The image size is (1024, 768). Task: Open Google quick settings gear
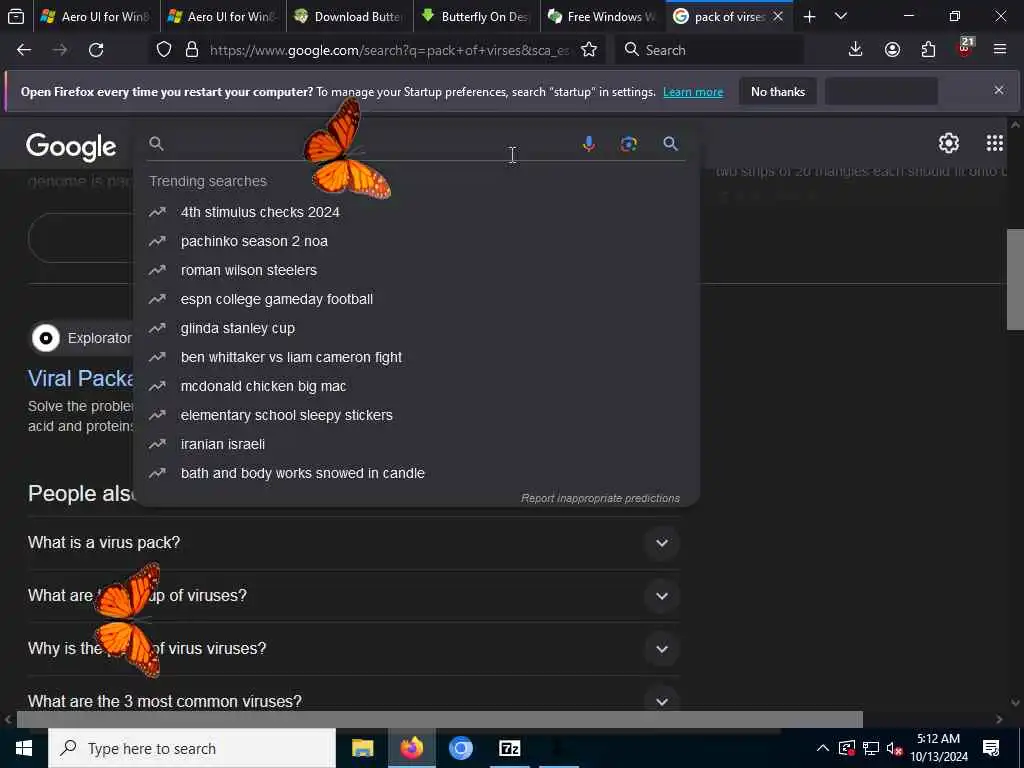pyautogui.click(x=948, y=143)
